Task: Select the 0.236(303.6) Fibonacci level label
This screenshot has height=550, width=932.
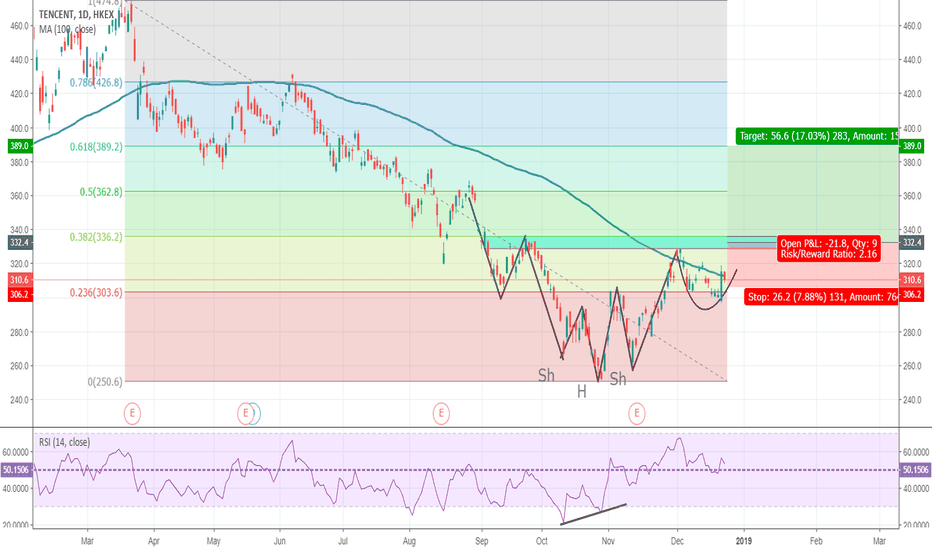Action: coord(96,293)
